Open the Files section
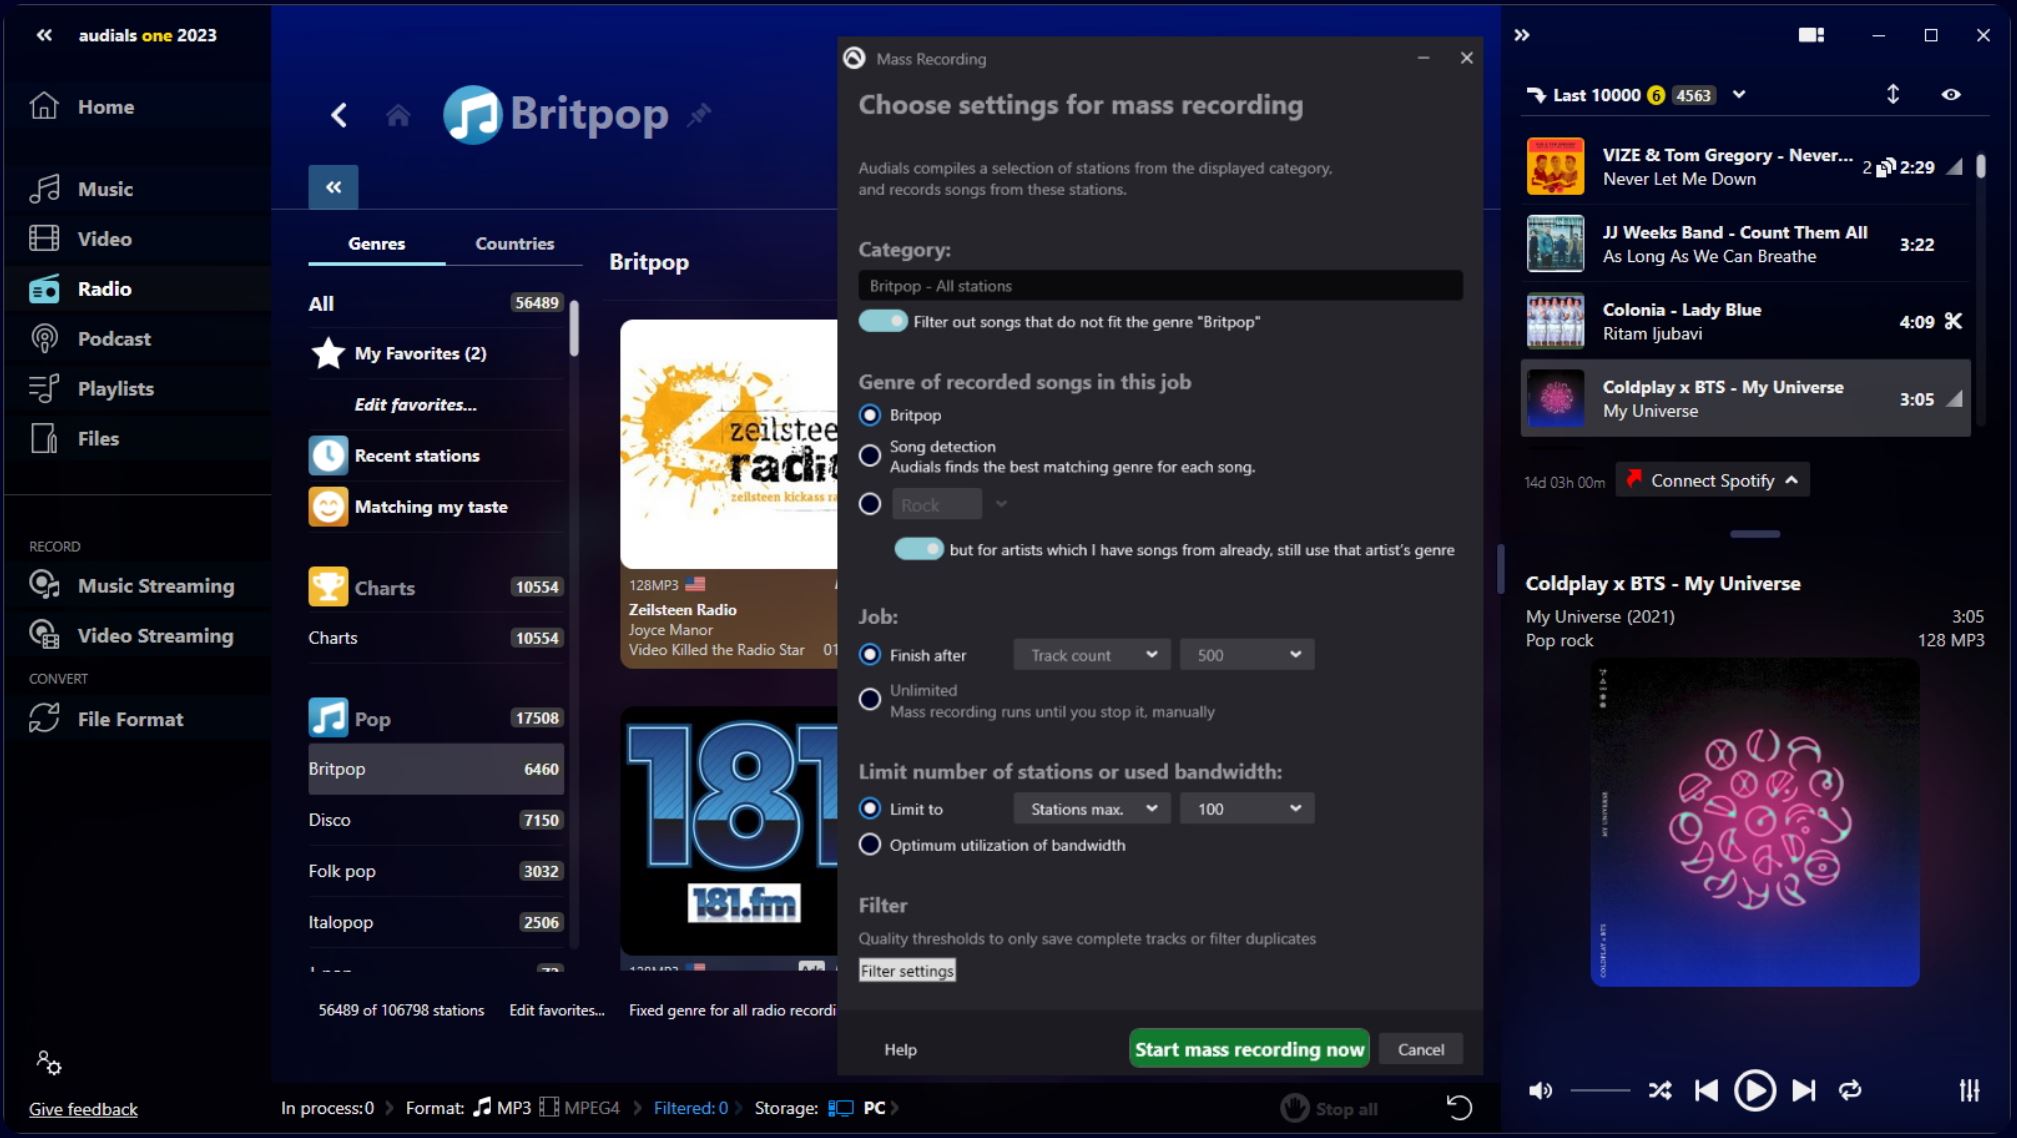 98,439
